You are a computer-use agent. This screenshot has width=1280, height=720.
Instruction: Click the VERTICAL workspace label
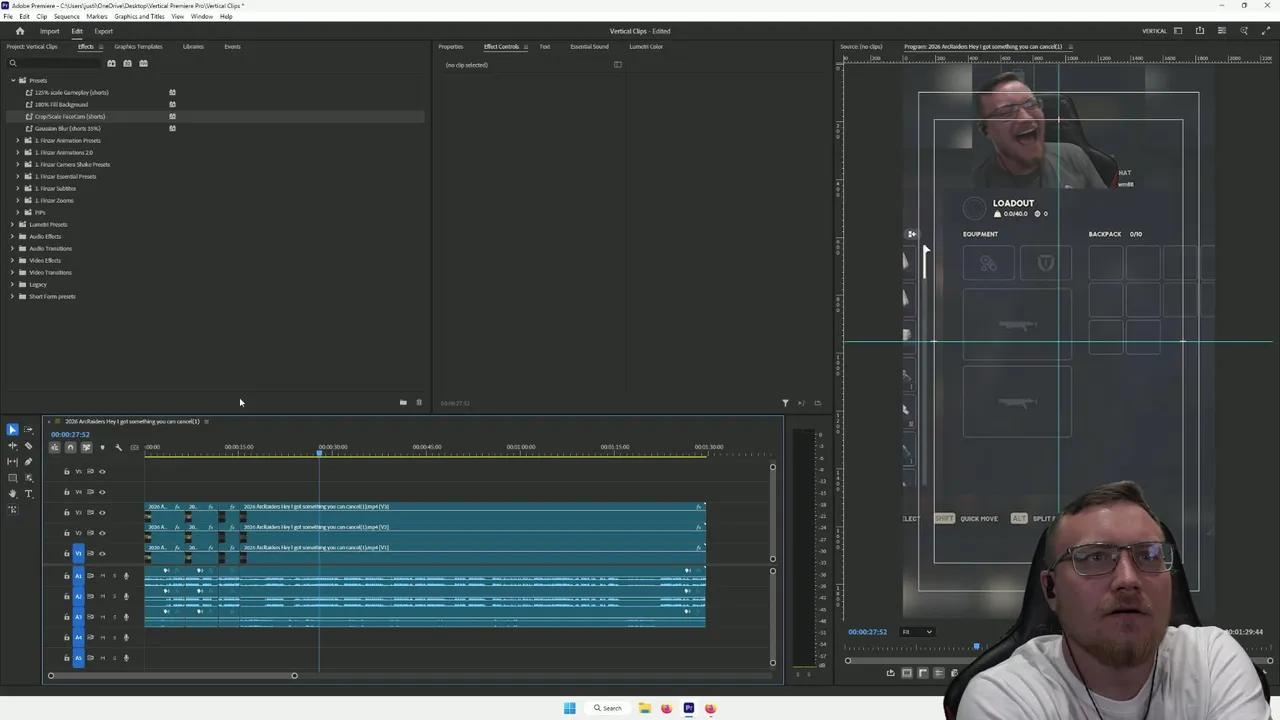click(x=1154, y=31)
